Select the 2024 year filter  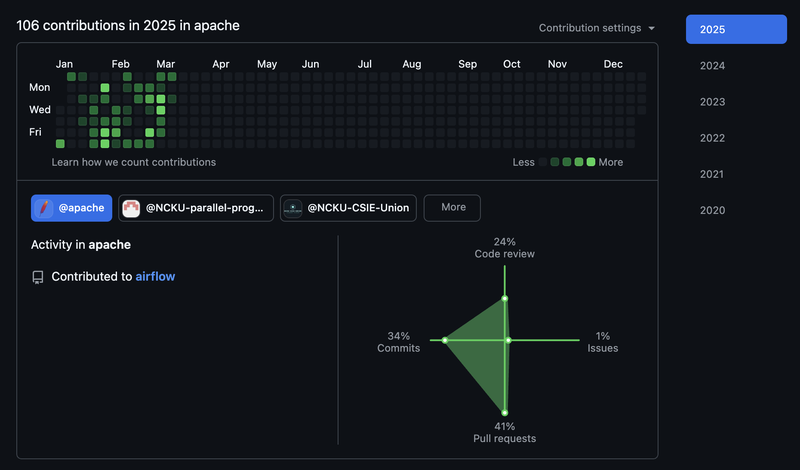pos(712,65)
